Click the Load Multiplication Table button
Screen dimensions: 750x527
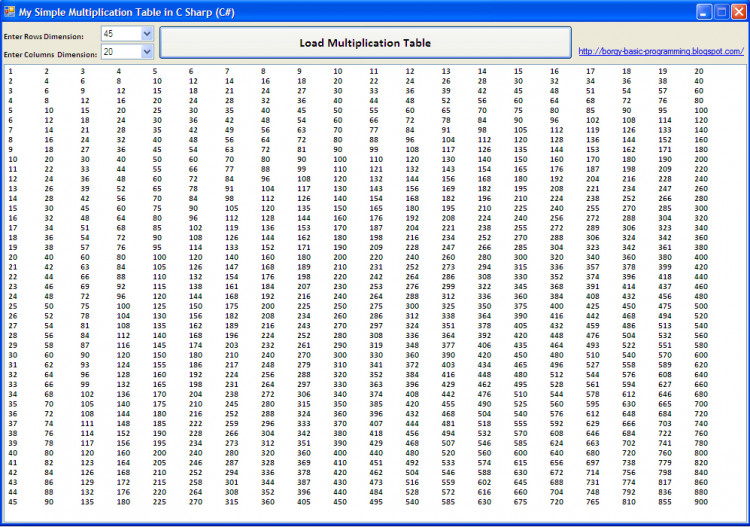tap(365, 43)
